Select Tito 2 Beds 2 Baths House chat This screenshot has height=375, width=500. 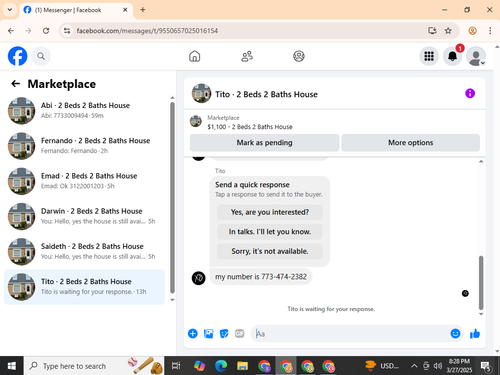coord(84,287)
